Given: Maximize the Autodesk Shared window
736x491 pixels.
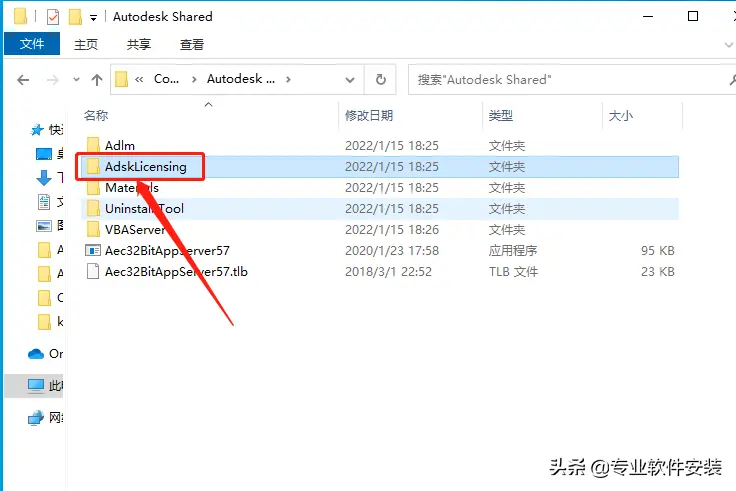Looking at the screenshot, I should point(693,16).
